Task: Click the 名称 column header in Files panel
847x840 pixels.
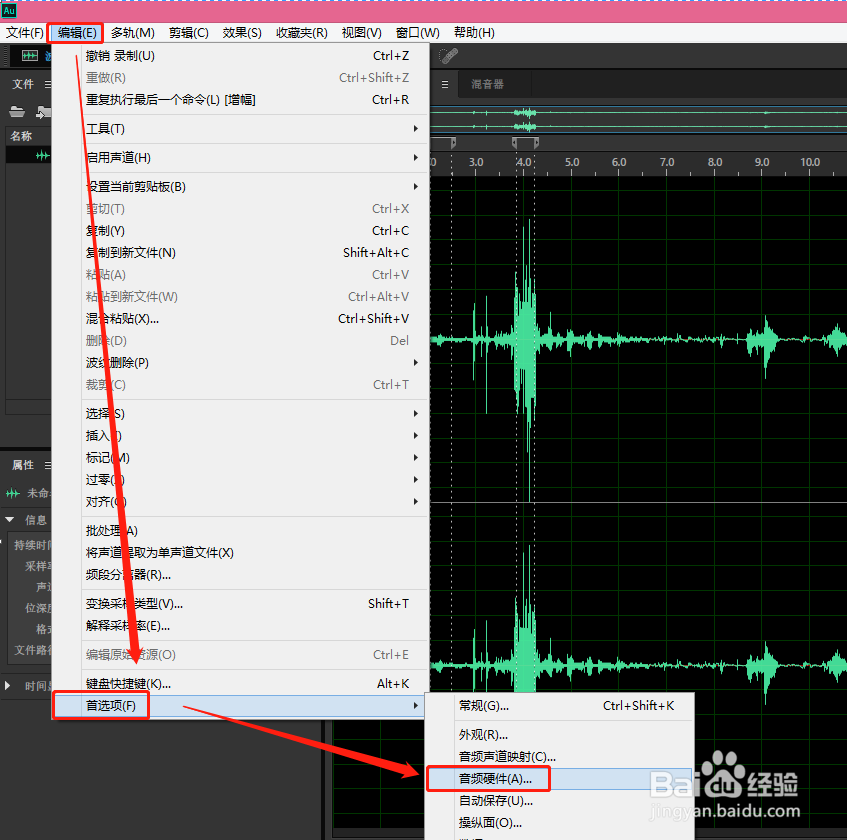Action: 22,136
